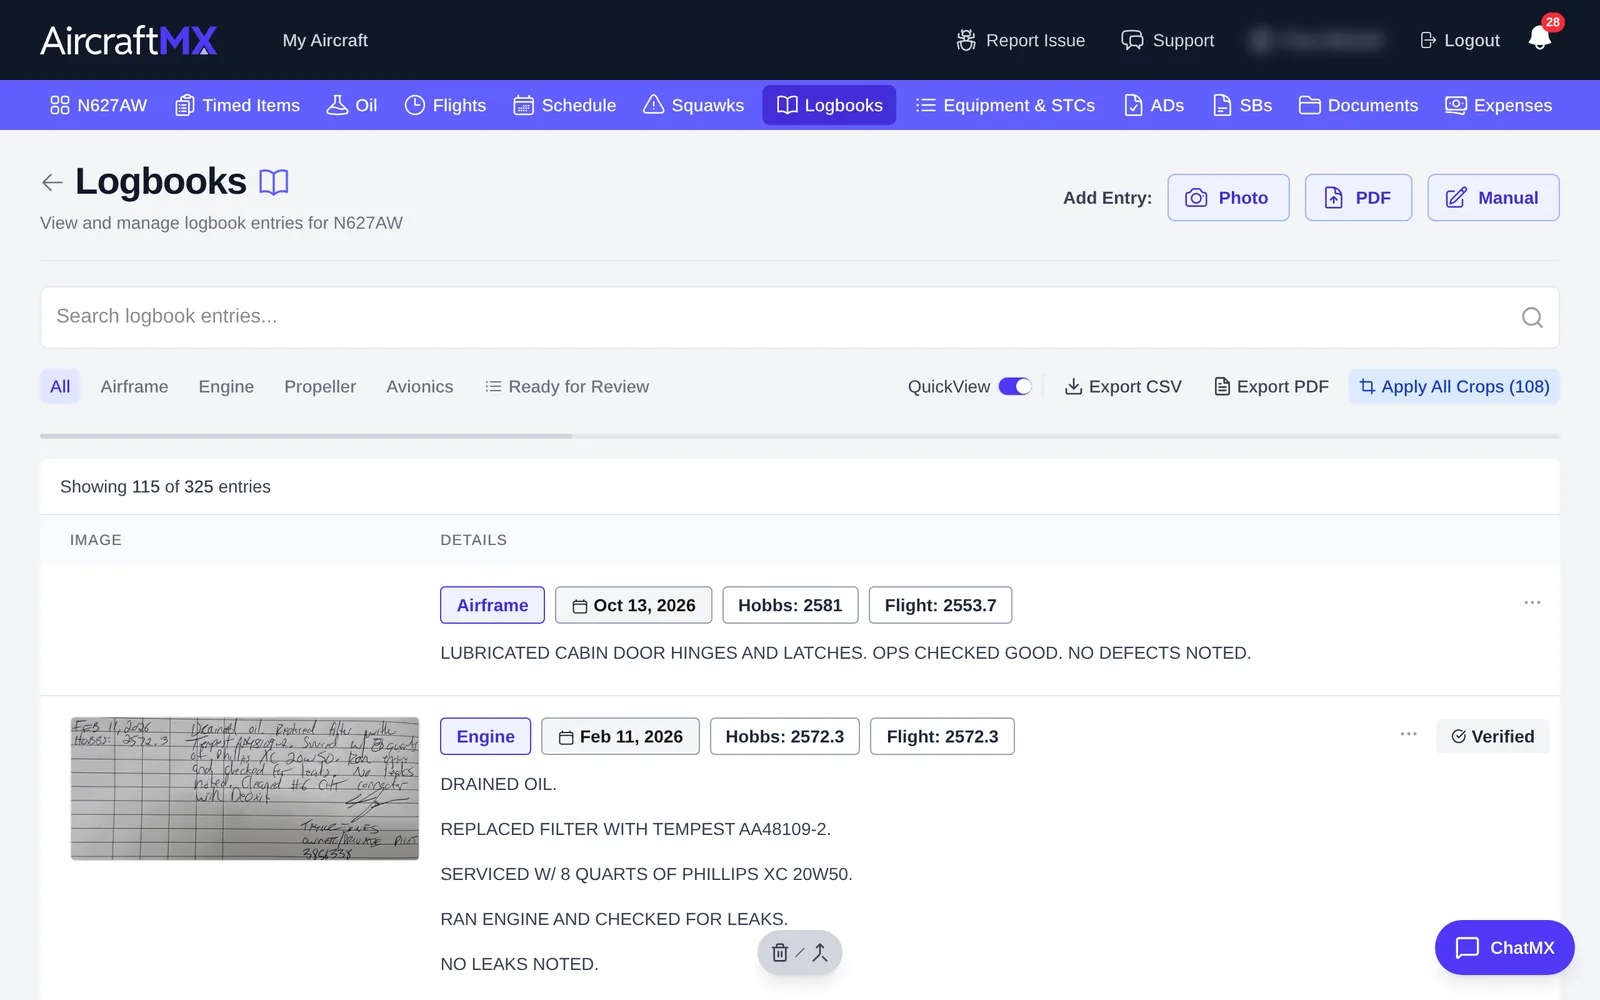The height and width of the screenshot is (1000, 1600).
Task: Open the Expenses tab
Action: click(1499, 105)
